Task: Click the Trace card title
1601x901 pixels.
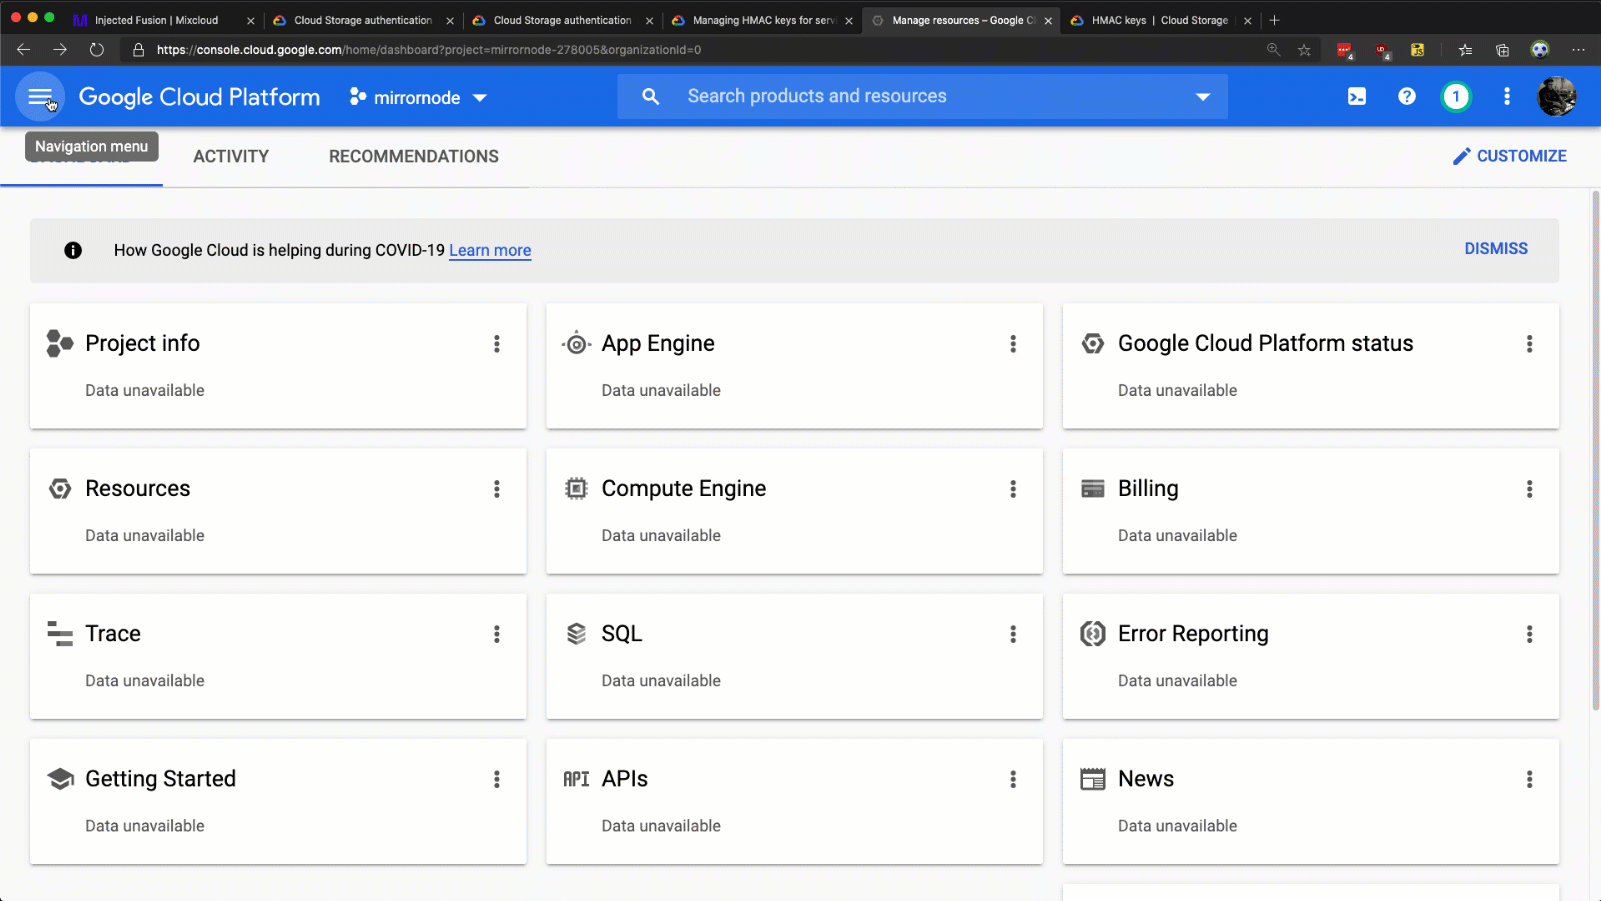Action: coord(113,634)
